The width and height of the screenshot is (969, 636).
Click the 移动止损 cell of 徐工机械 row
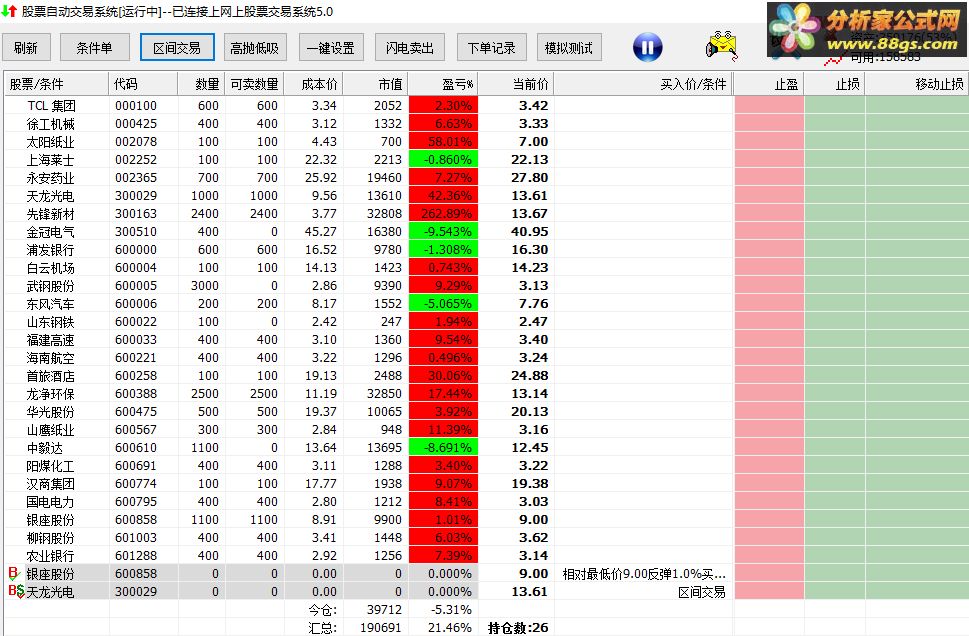coord(917,124)
